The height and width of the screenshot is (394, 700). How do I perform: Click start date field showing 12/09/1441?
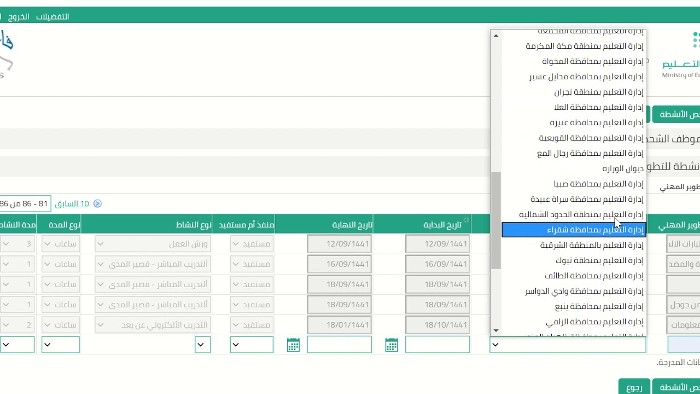(x=437, y=244)
